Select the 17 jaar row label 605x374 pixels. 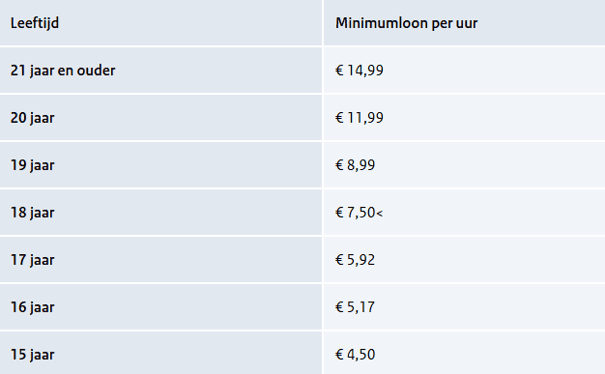point(32,260)
